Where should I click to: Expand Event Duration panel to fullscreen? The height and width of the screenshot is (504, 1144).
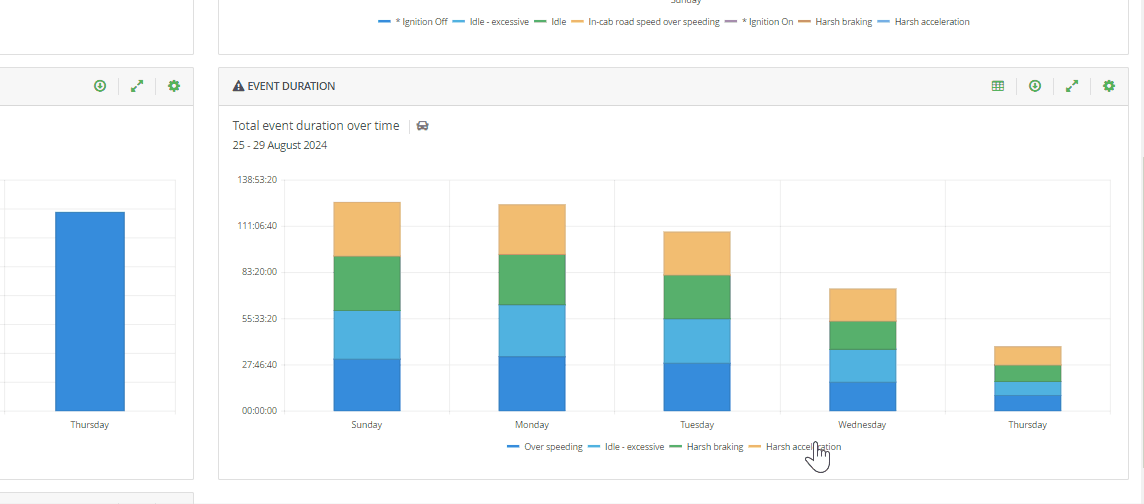click(1072, 86)
